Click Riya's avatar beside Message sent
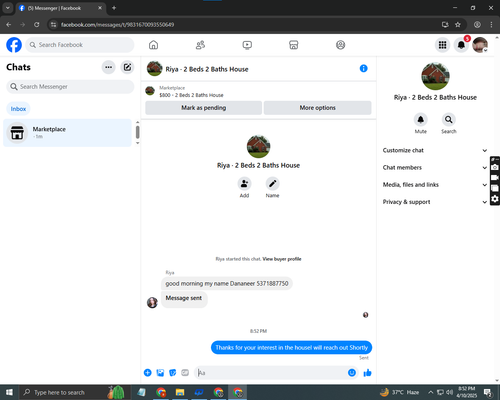 (x=152, y=302)
